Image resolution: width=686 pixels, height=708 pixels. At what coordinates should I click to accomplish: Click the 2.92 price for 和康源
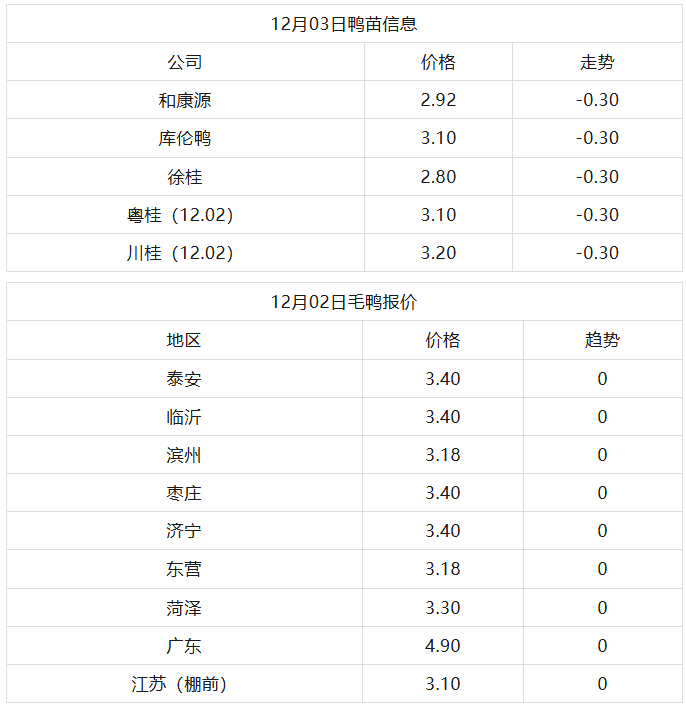coord(438,100)
